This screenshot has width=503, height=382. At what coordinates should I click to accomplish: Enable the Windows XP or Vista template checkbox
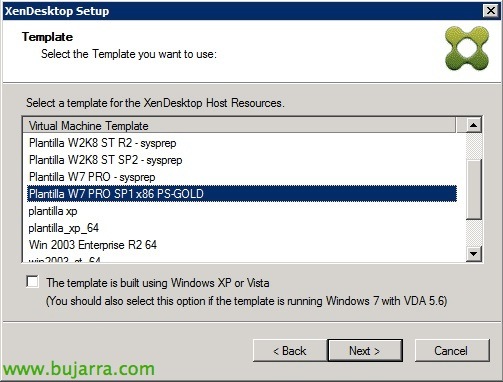coord(32,282)
